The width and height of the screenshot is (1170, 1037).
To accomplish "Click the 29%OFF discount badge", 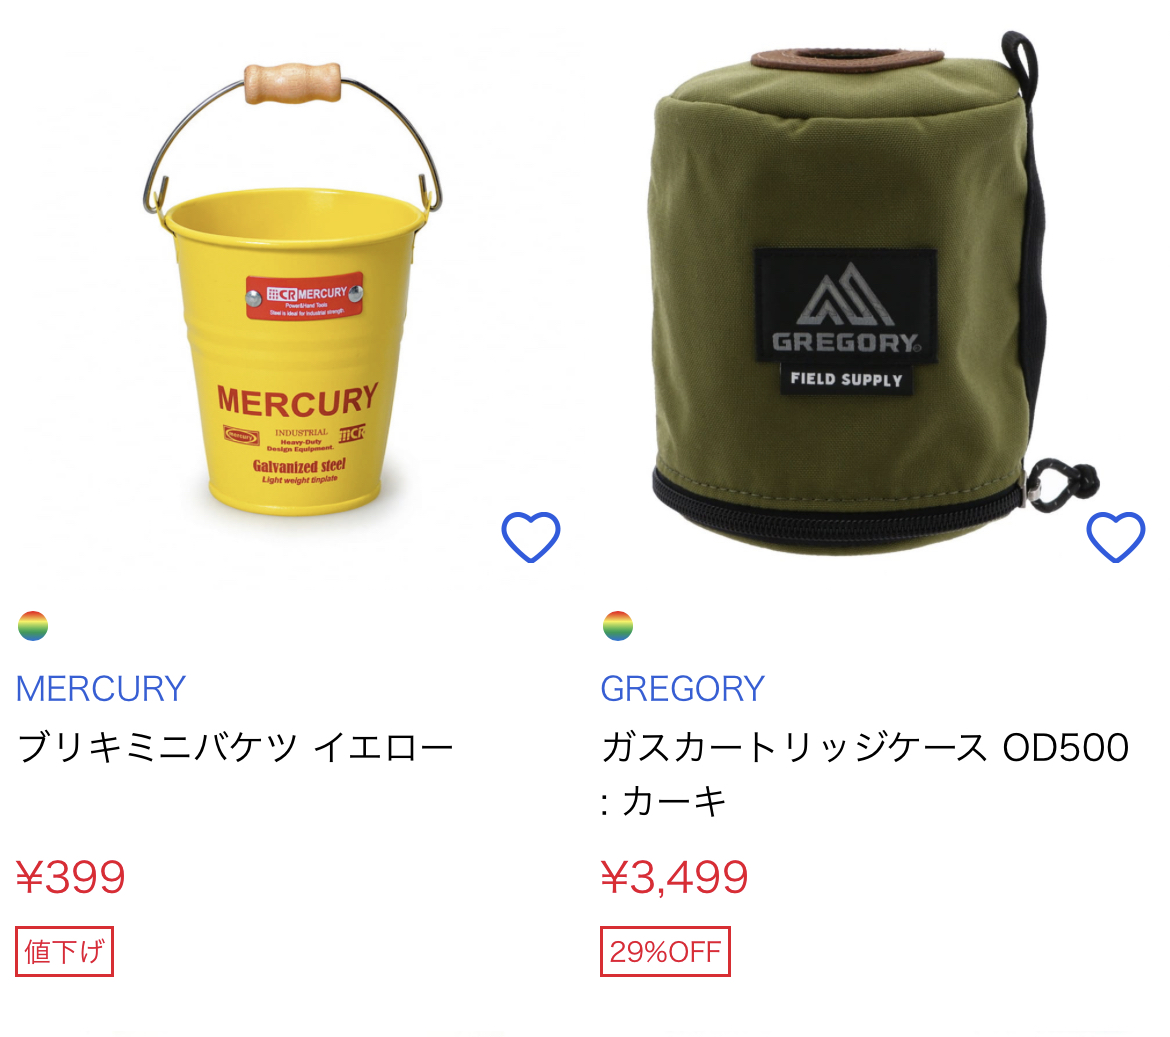I will click(665, 951).
